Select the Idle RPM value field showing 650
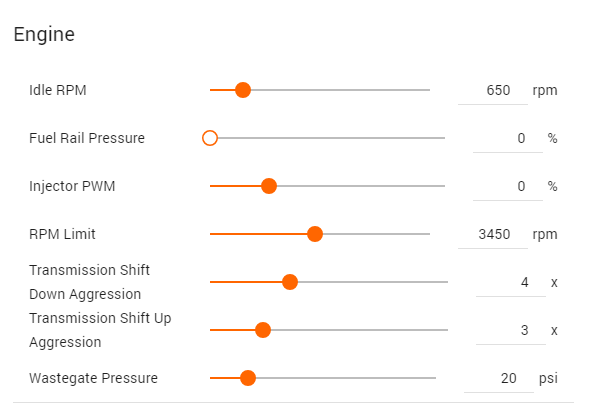Screen dimensions: 589x405 pyautogui.click(x=493, y=91)
